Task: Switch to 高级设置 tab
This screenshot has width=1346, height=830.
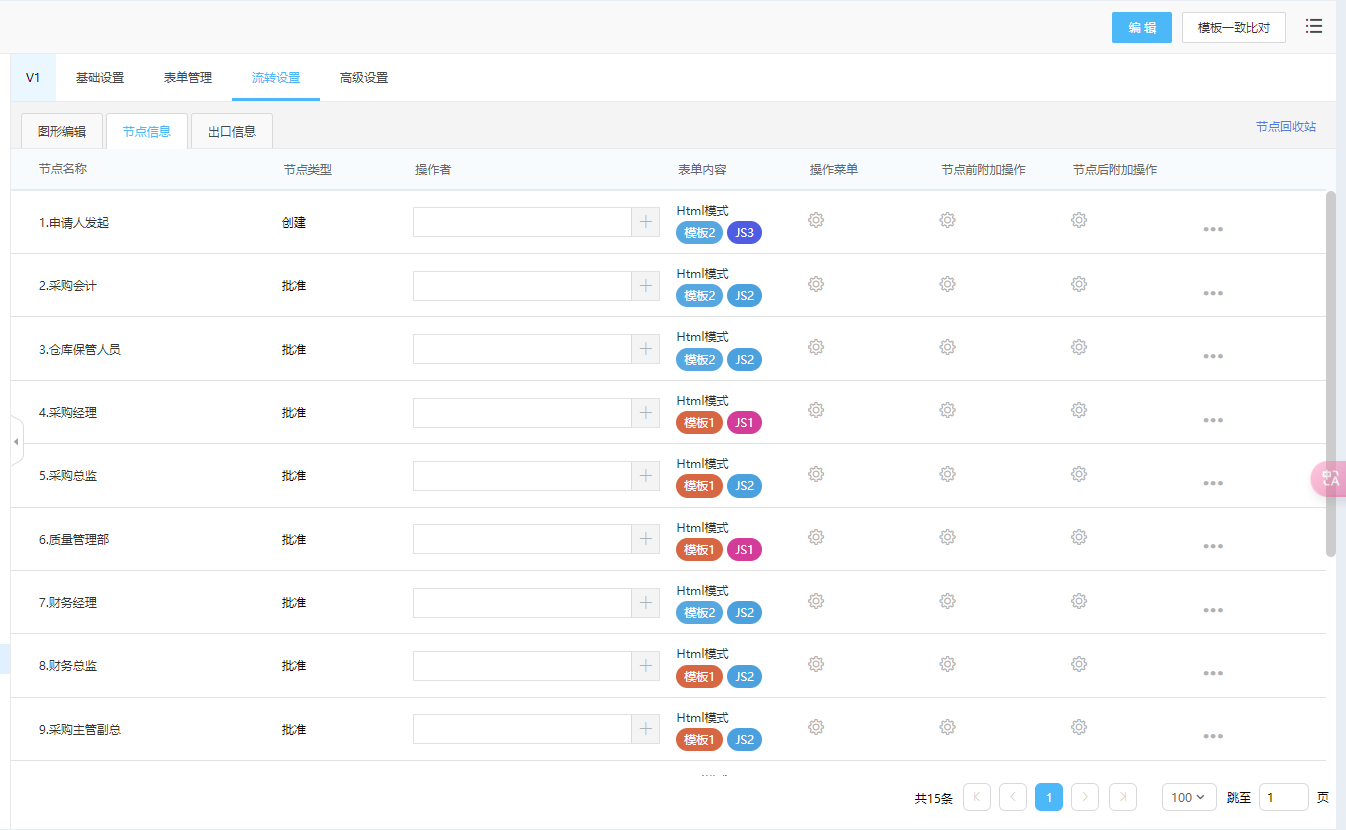Action: [364, 78]
